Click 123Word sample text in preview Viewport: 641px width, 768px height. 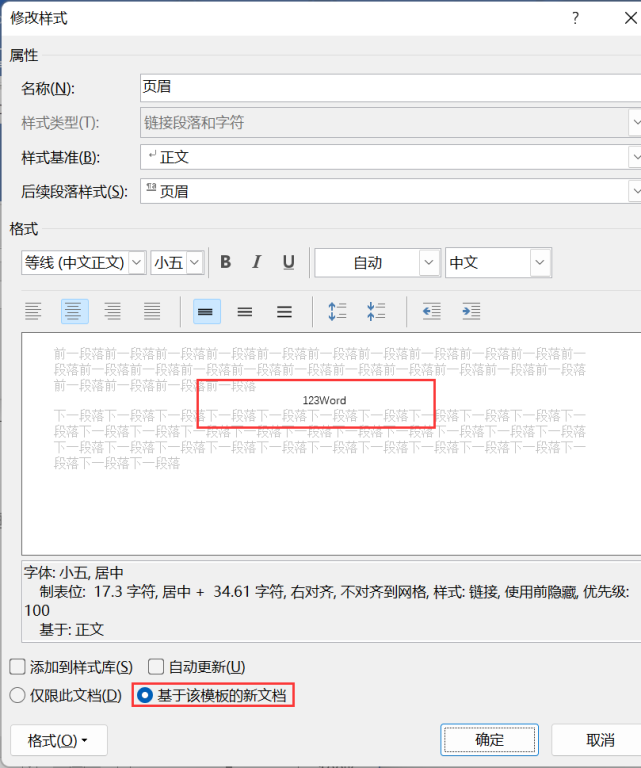click(x=324, y=401)
